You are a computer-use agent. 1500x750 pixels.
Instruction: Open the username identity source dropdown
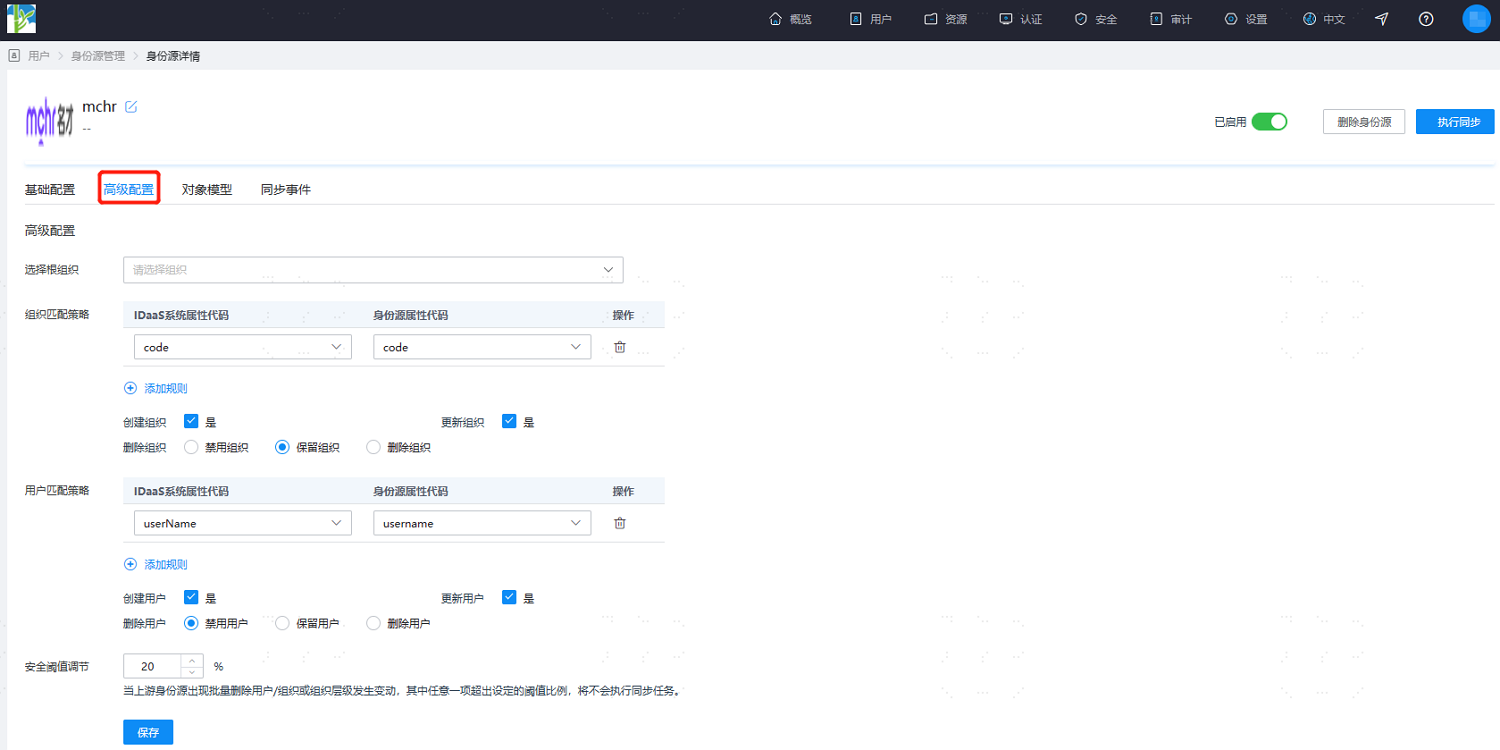pyautogui.click(x=482, y=523)
